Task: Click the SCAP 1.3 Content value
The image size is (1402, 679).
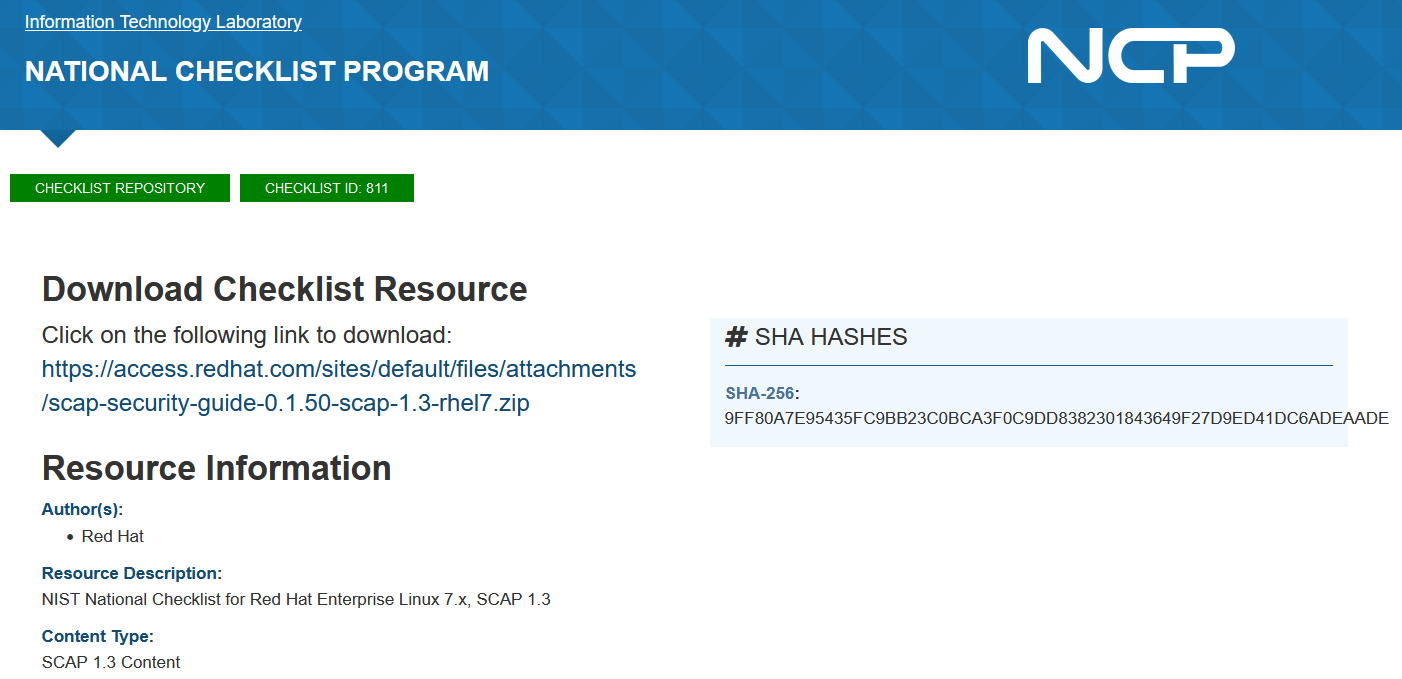Action: click(111, 662)
